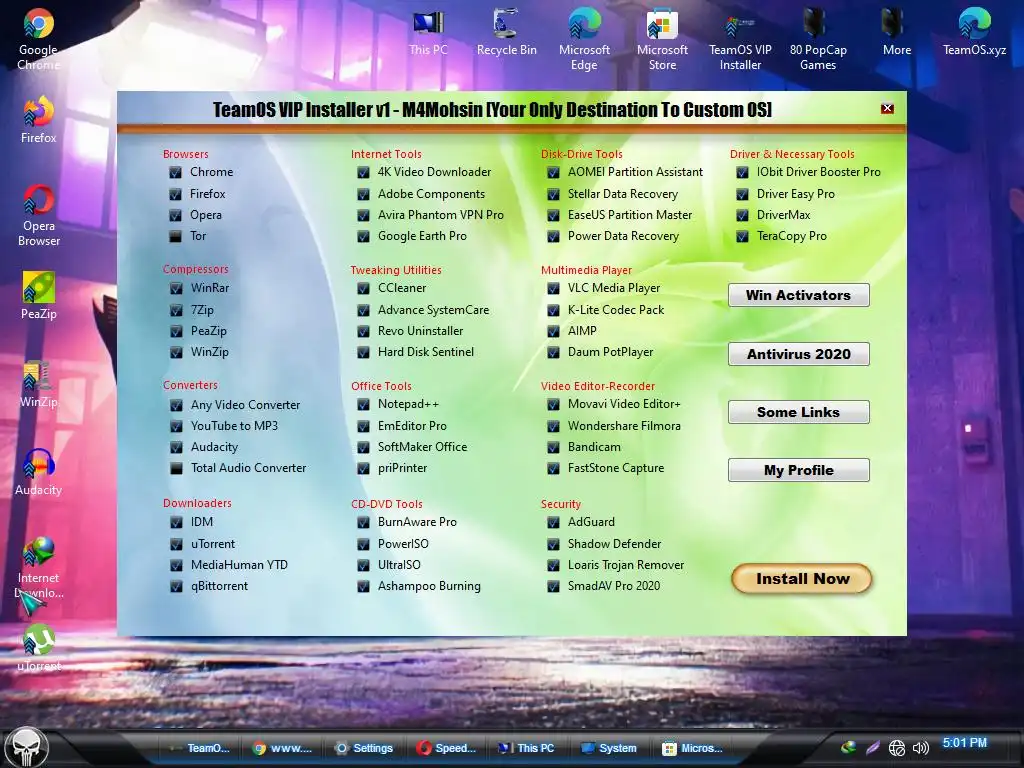The width and height of the screenshot is (1024, 768).
Task: Click the Some Links button
Action: (x=799, y=412)
